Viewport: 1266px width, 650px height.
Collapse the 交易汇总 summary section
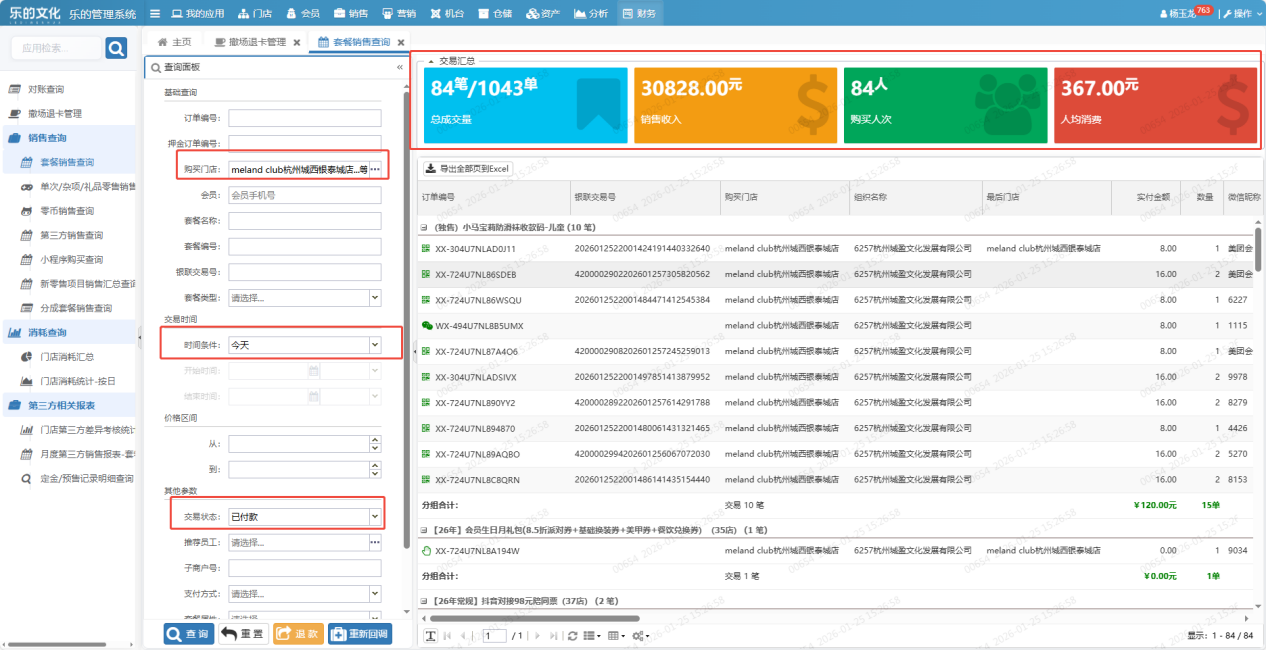tap(431, 61)
